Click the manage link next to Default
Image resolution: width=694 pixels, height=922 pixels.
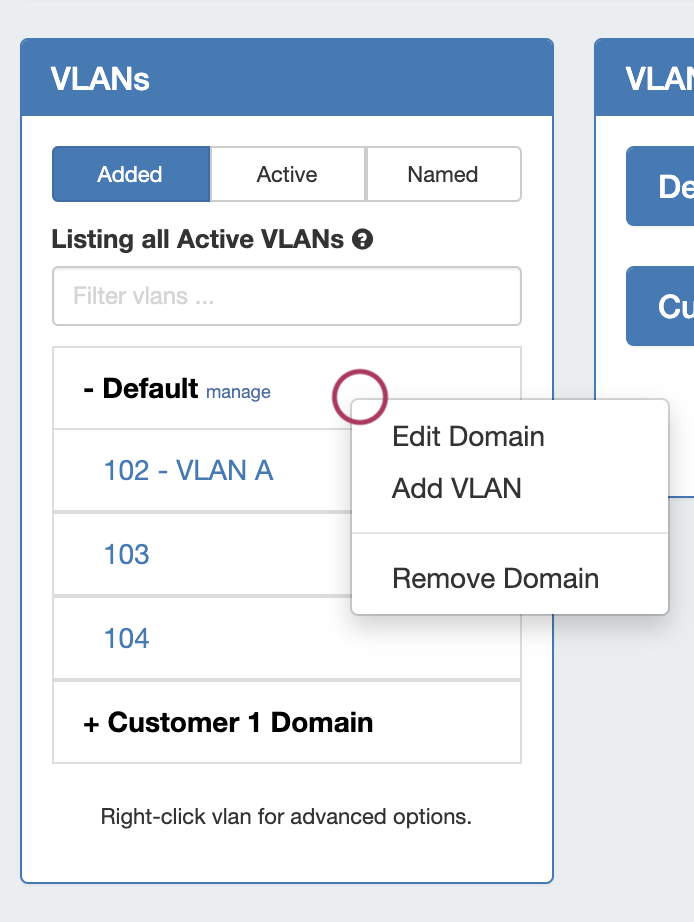238,392
